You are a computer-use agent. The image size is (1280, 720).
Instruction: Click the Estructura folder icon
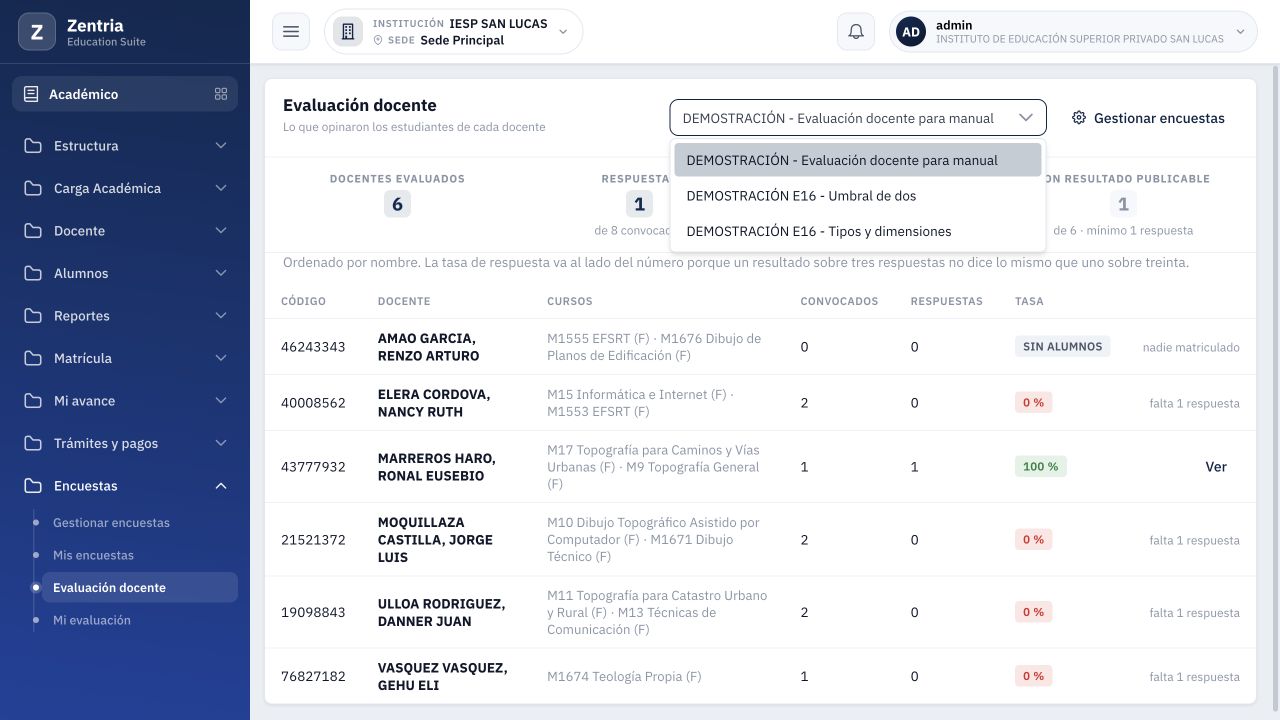pos(34,146)
